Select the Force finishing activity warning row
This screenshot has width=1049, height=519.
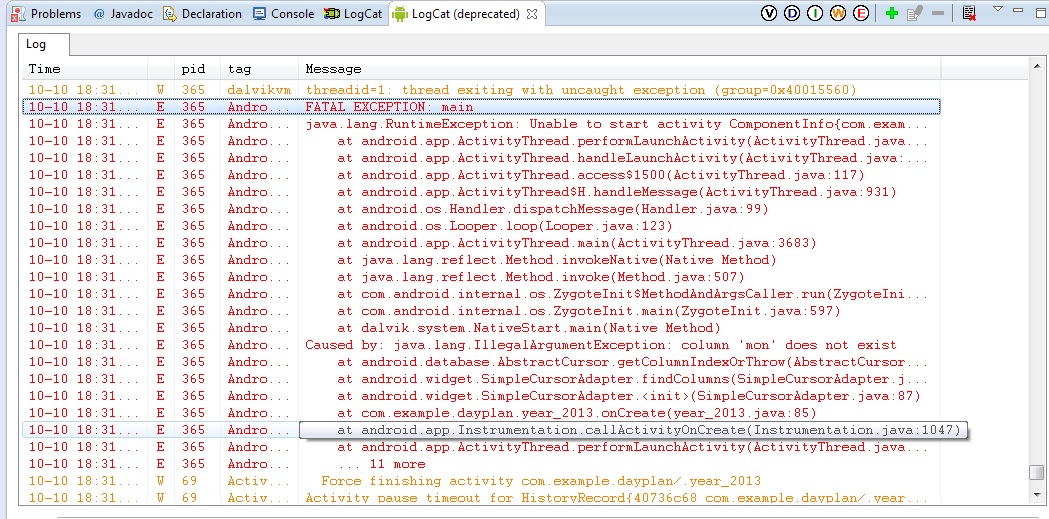(x=482, y=481)
